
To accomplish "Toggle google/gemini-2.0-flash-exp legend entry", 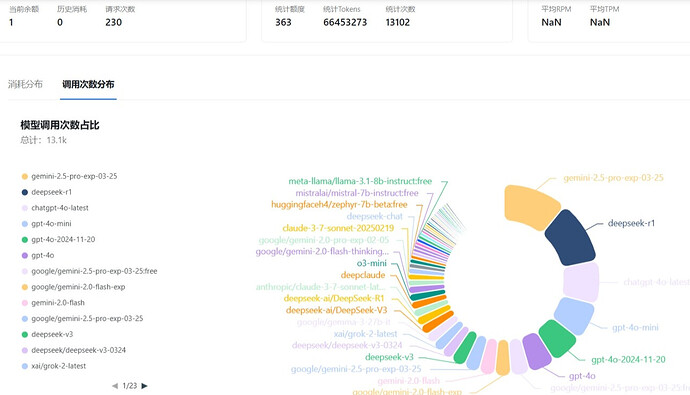I will 73,287.
